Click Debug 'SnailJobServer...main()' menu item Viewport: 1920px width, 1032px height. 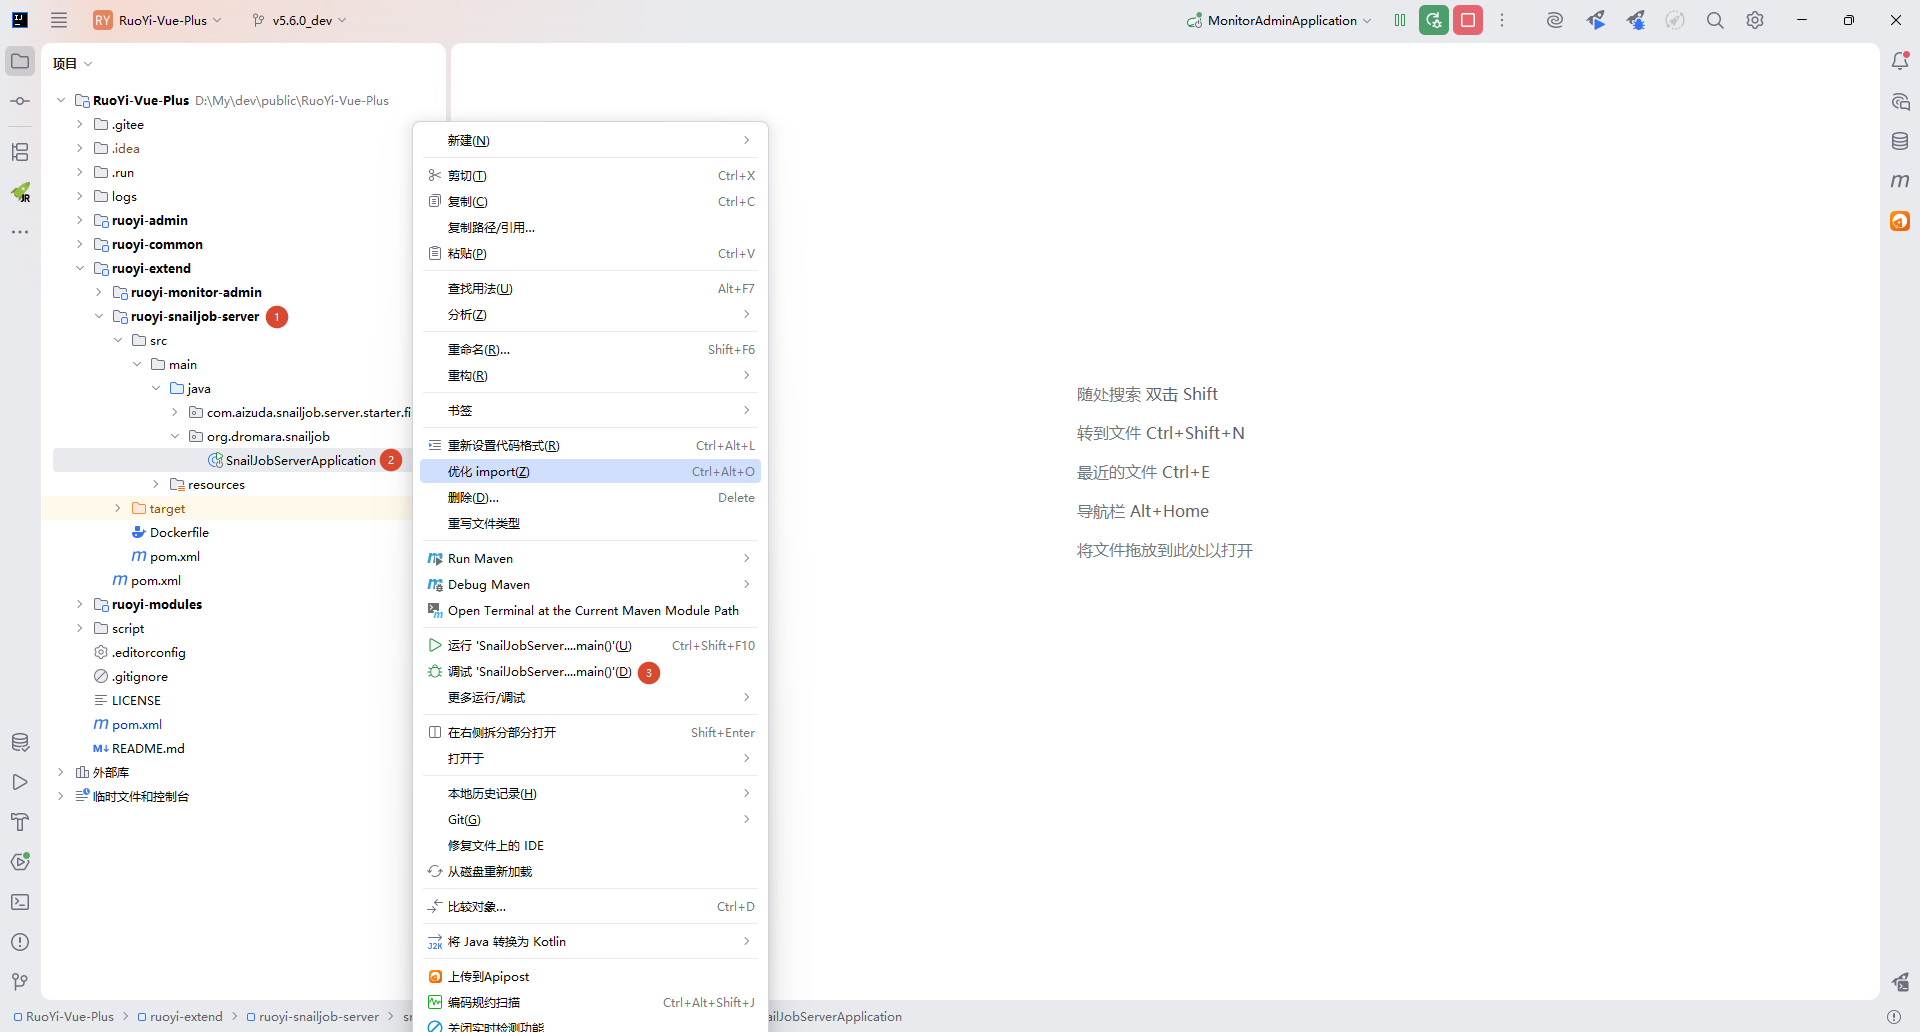click(x=540, y=672)
